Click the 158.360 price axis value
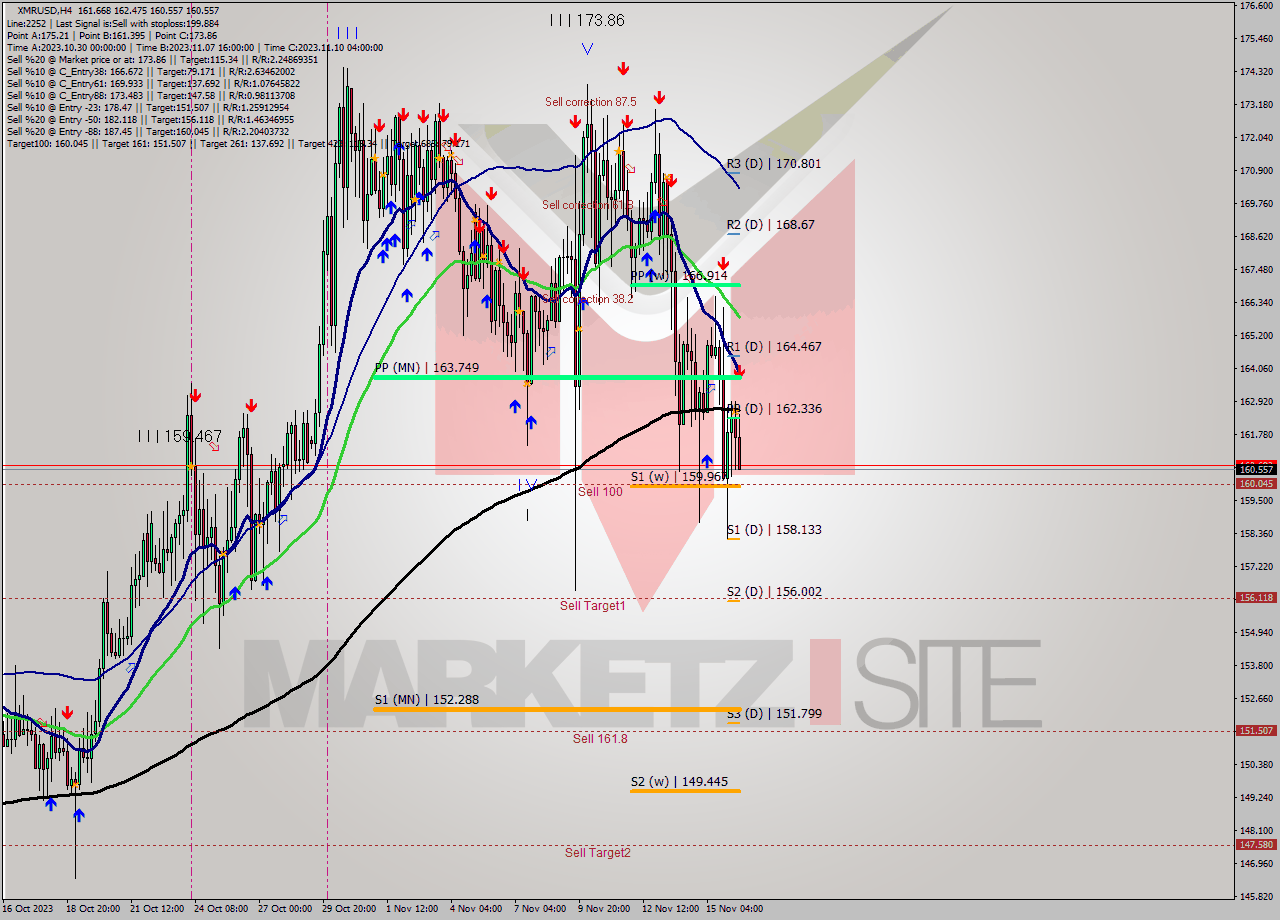Screen dimensions: 1280x920 [x=1256, y=534]
